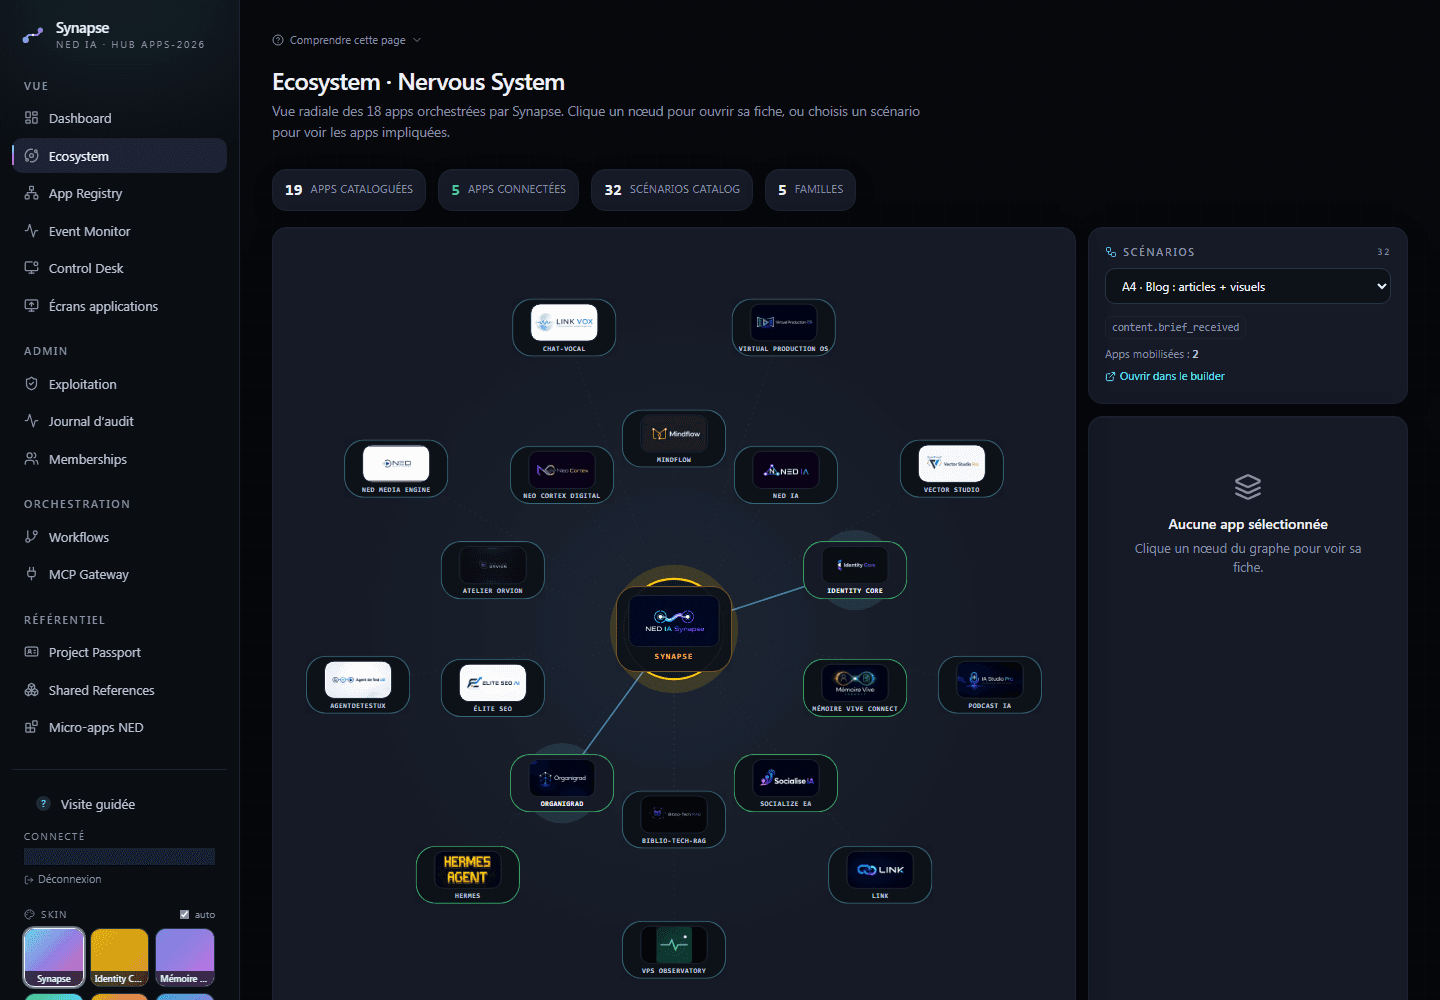Select the Socialize EA node

786,782
